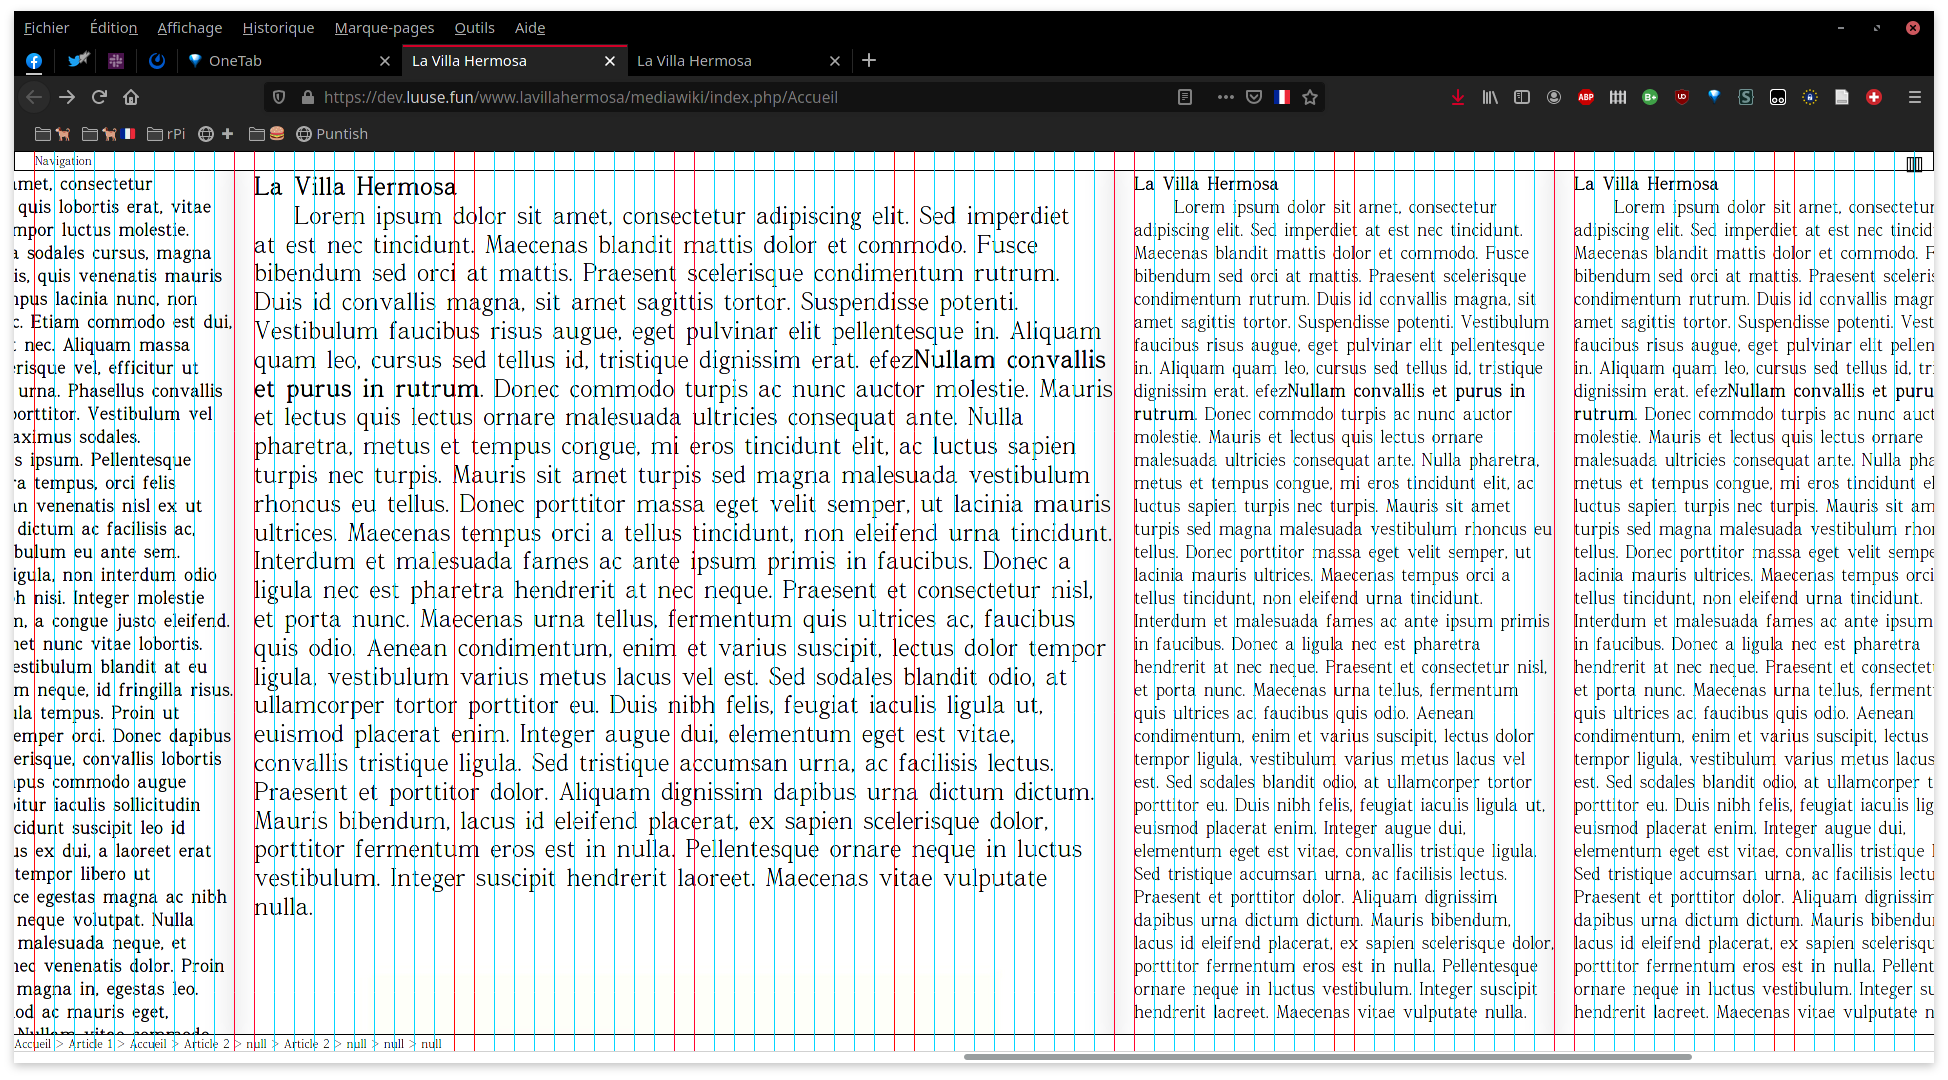The width and height of the screenshot is (1948, 1080).
Task: Expand the rPi bookmarks folder
Action: (166, 134)
